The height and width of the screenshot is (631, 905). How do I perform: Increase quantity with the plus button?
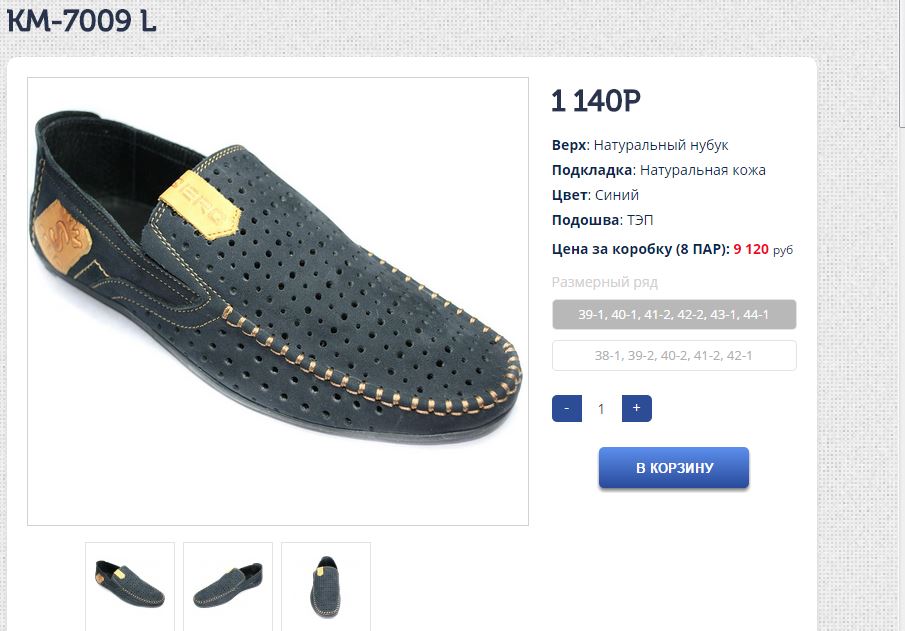[x=636, y=408]
